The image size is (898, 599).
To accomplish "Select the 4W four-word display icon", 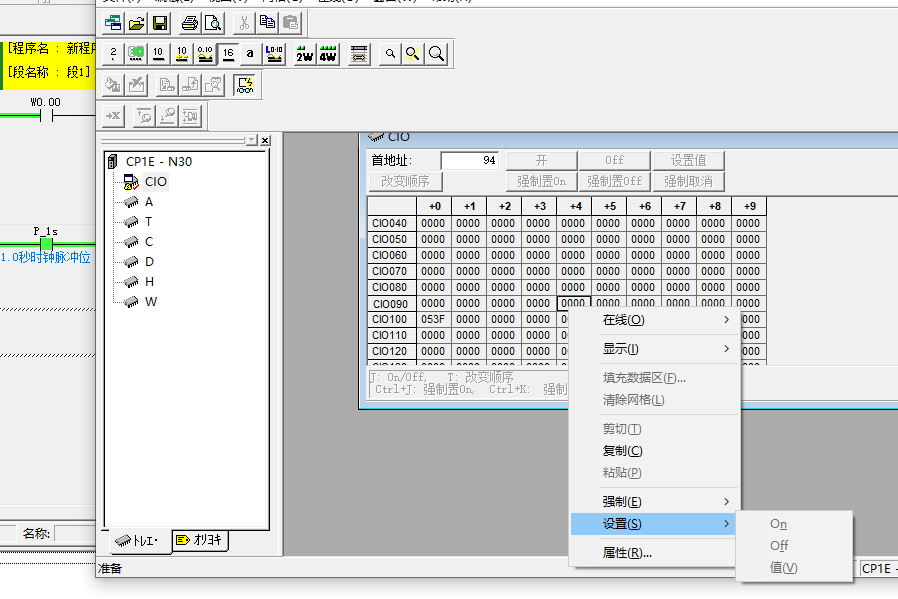I will click(328, 54).
